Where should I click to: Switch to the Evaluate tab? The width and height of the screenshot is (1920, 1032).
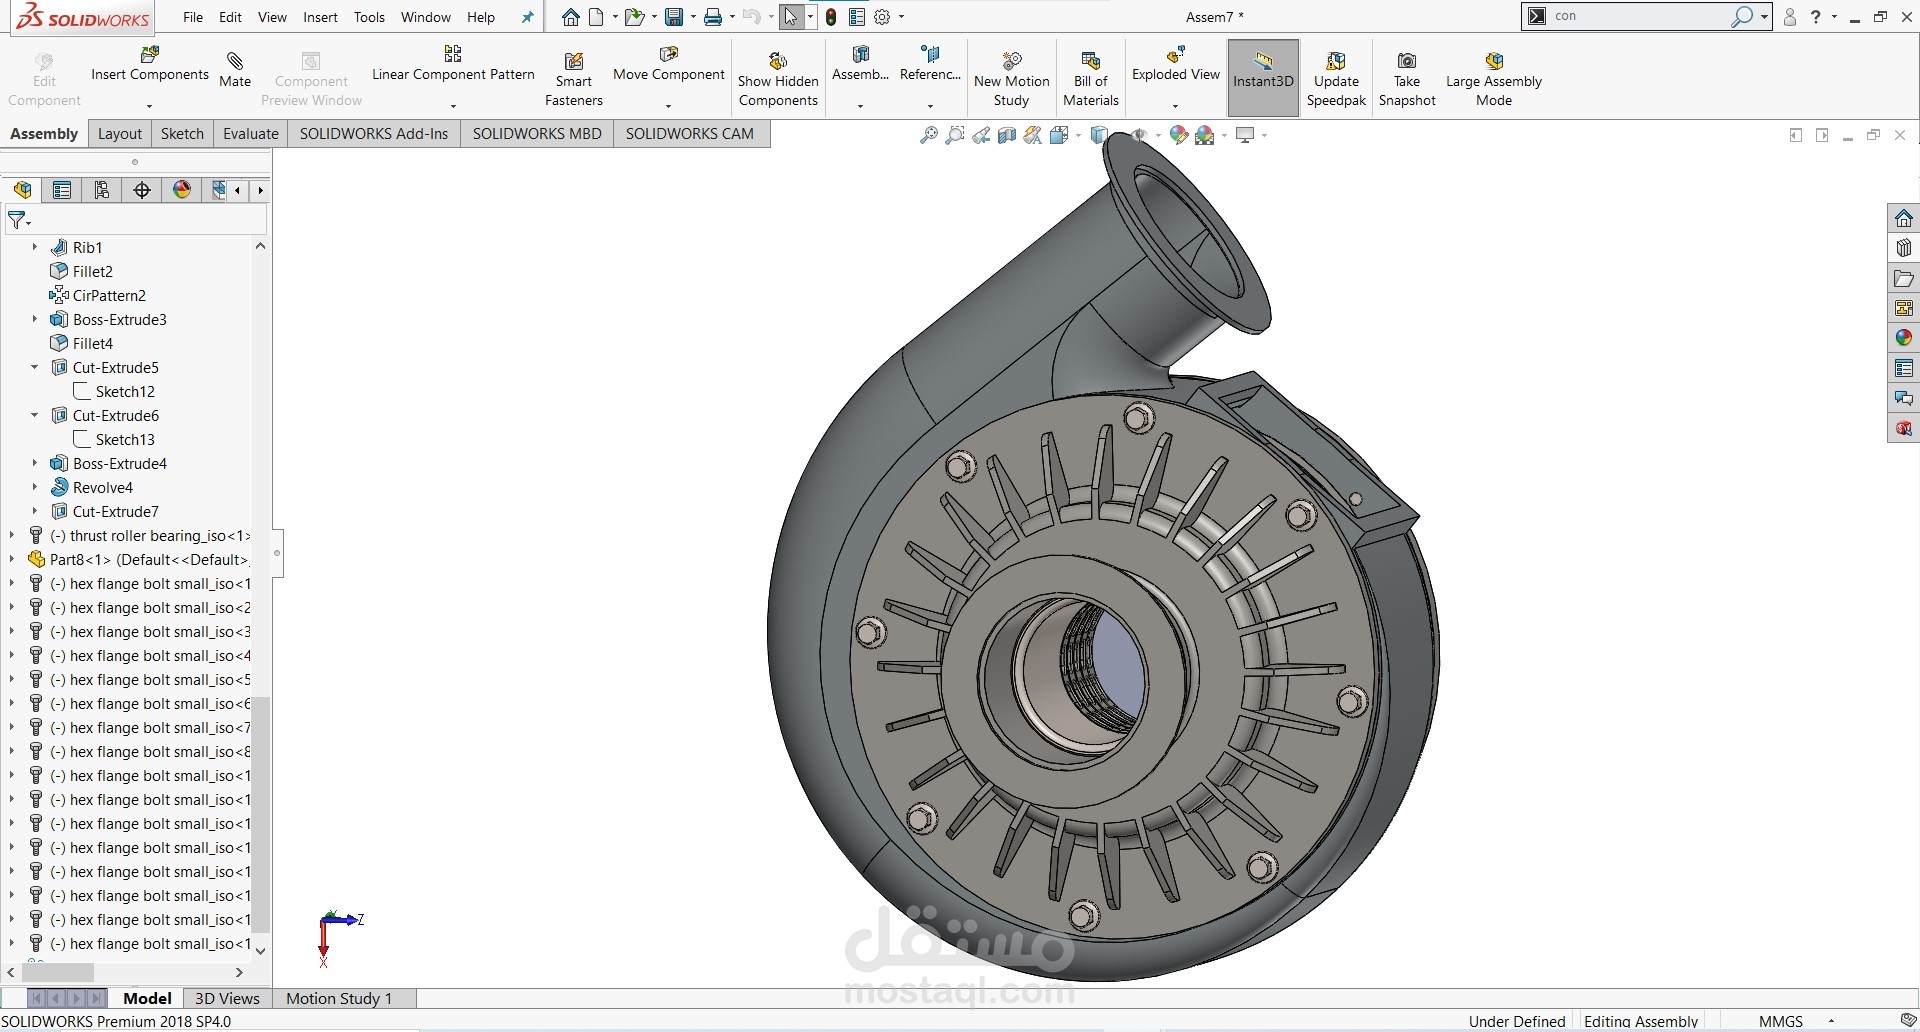click(250, 133)
